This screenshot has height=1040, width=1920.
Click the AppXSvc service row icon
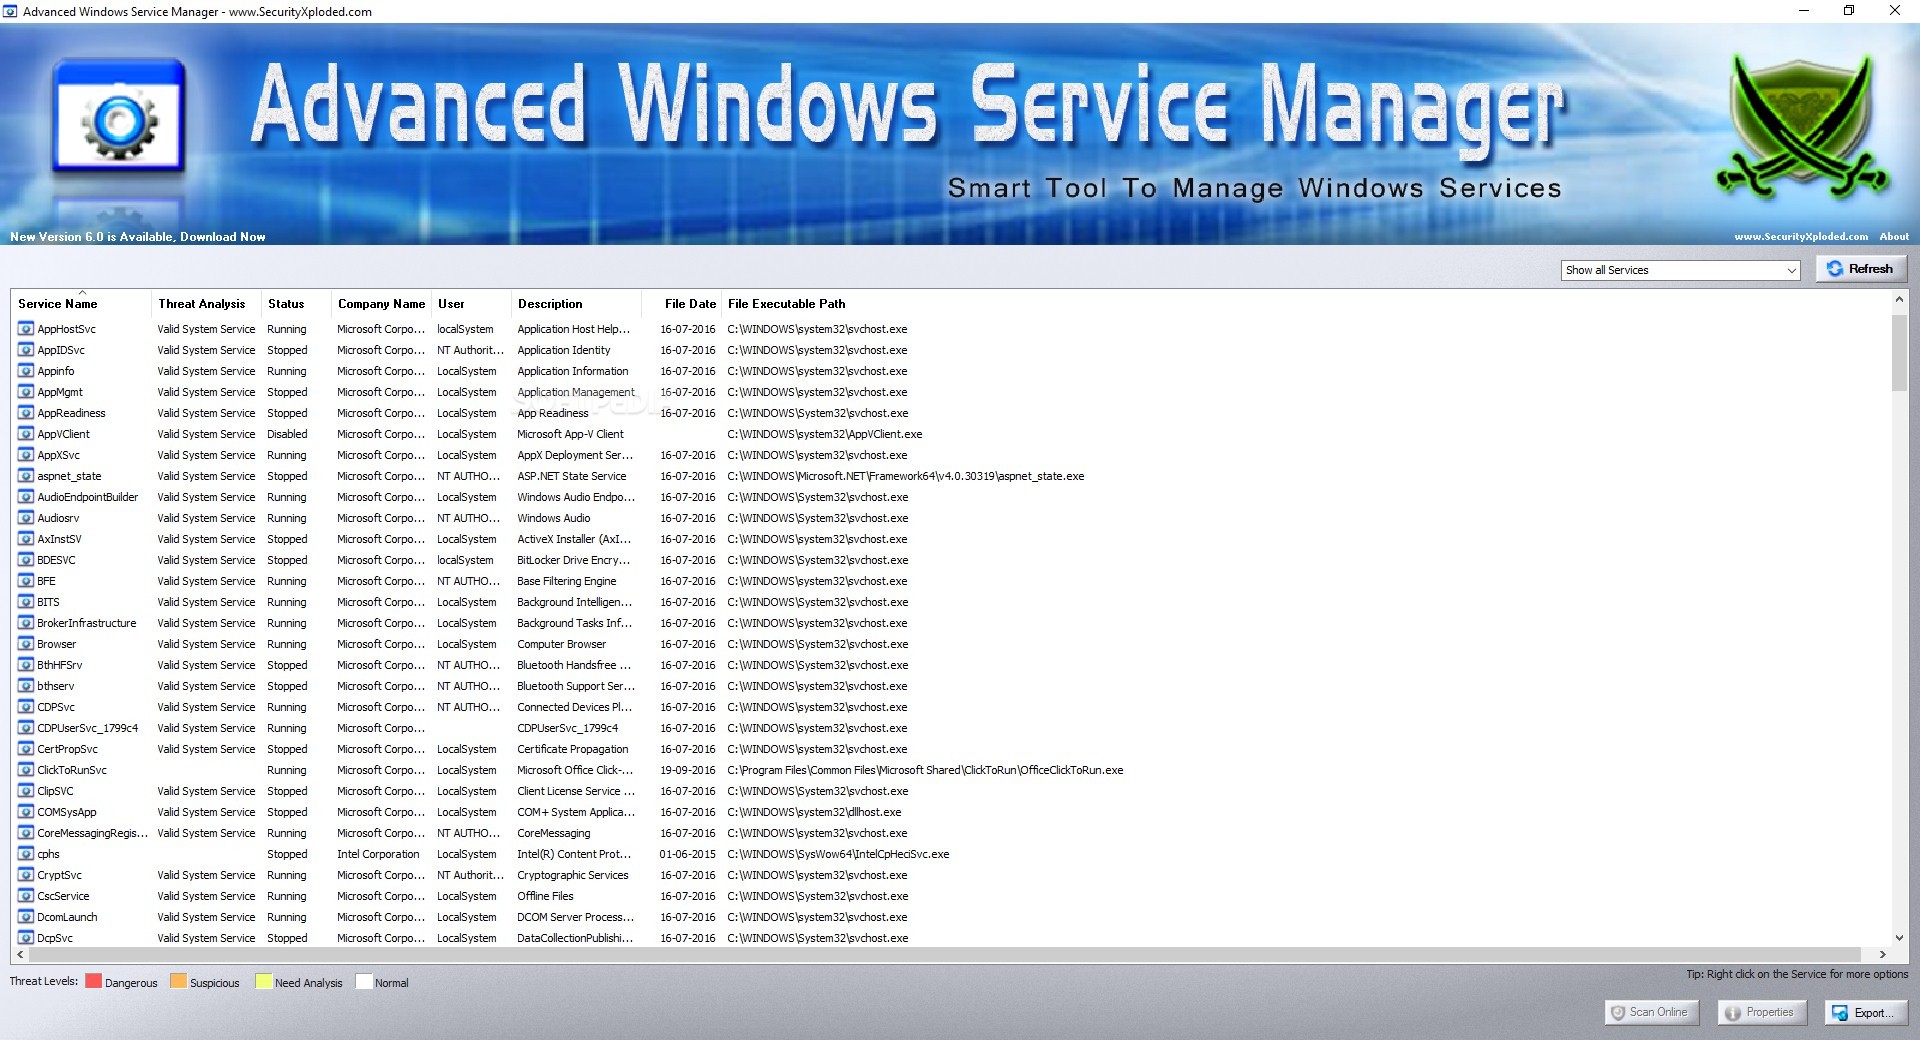pyautogui.click(x=26, y=454)
